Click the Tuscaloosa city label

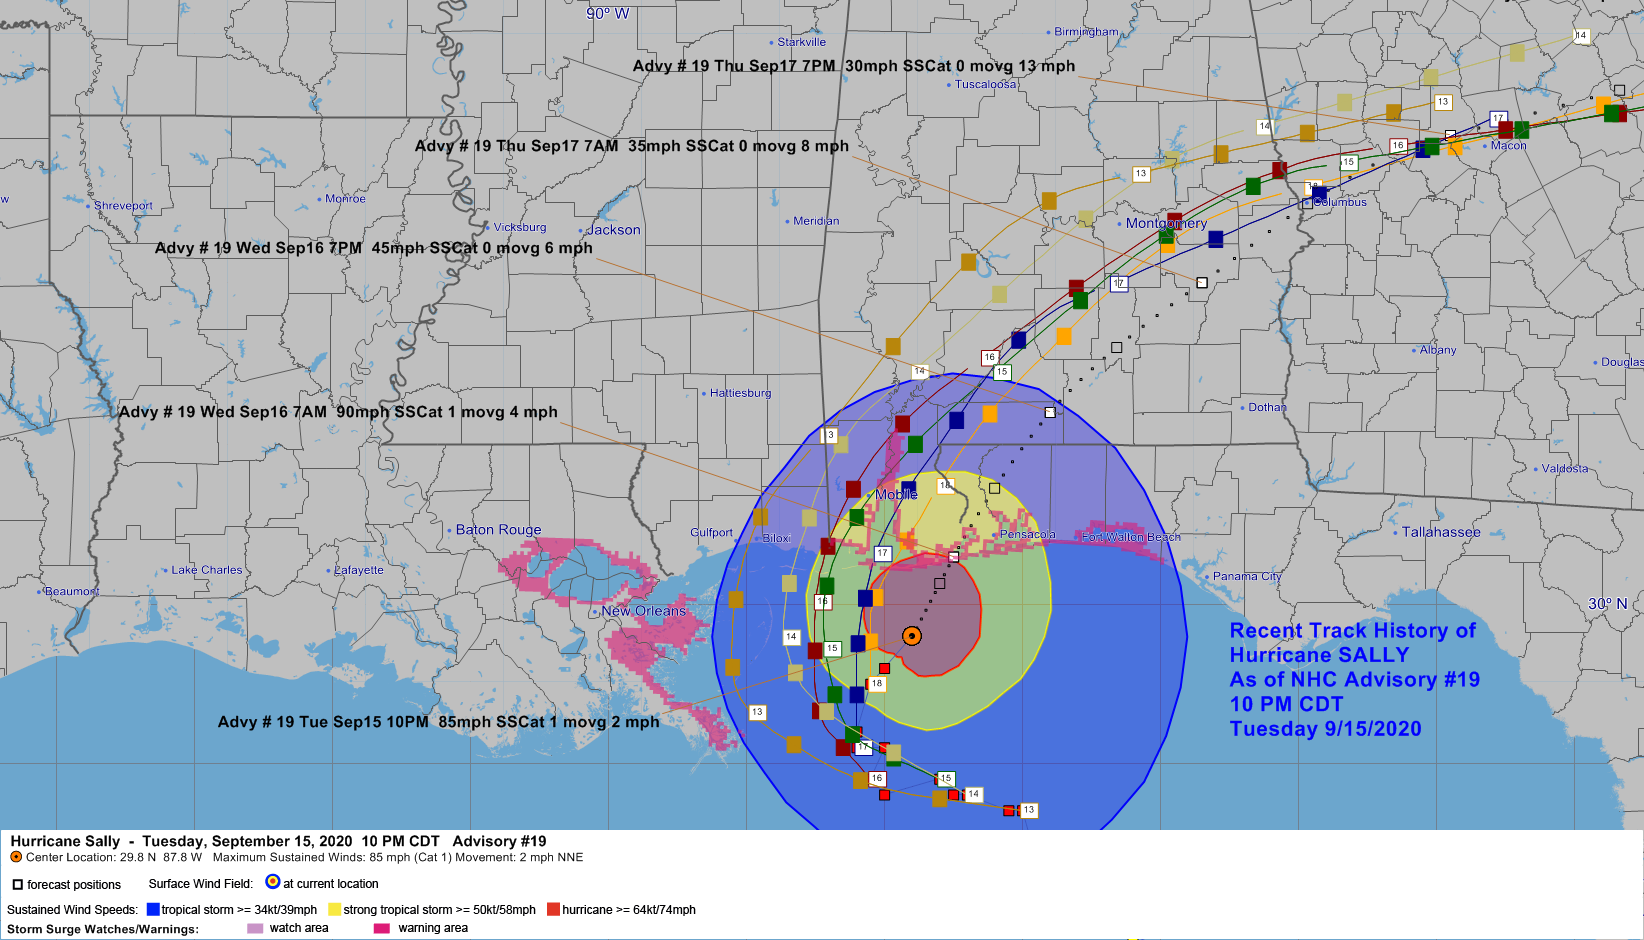985,84
